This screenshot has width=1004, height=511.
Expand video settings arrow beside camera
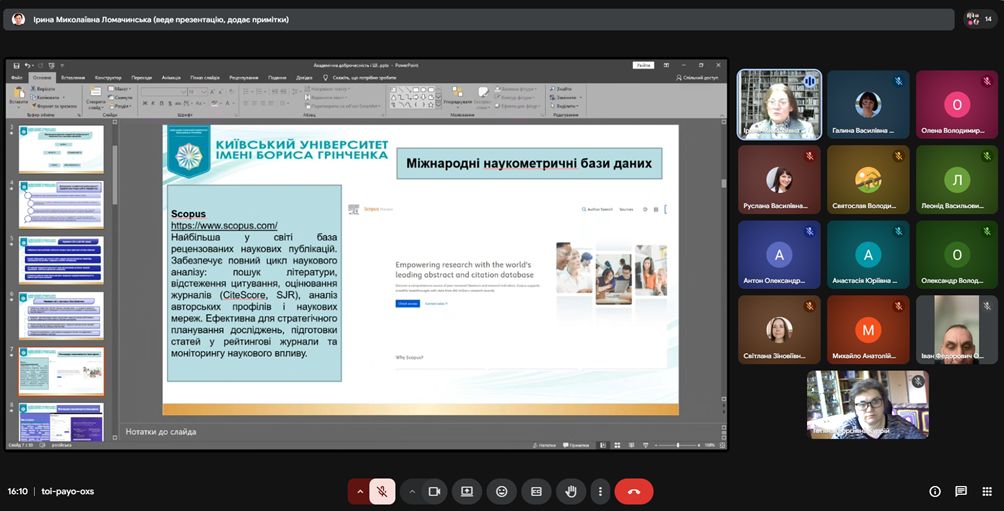click(x=411, y=491)
